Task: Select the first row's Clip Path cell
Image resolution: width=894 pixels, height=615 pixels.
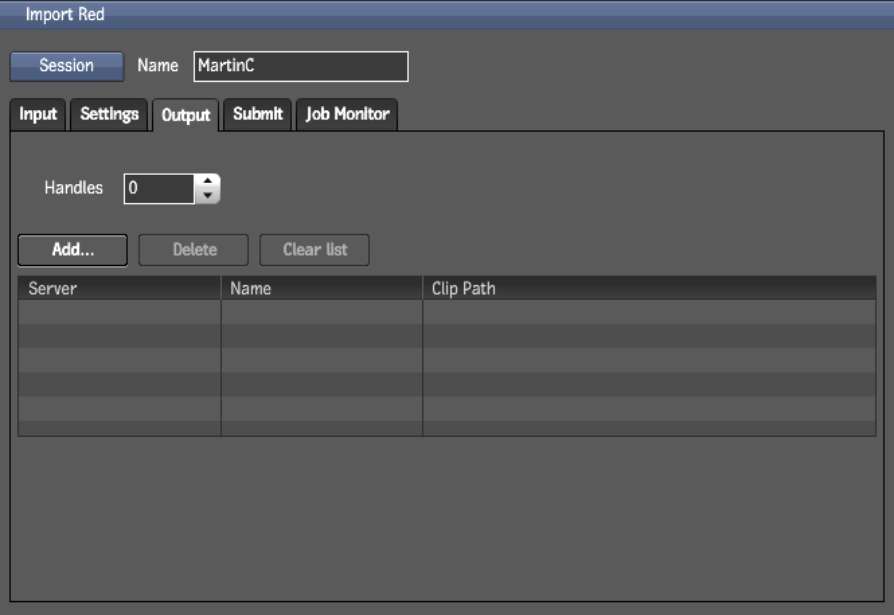Action: coord(649,312)
